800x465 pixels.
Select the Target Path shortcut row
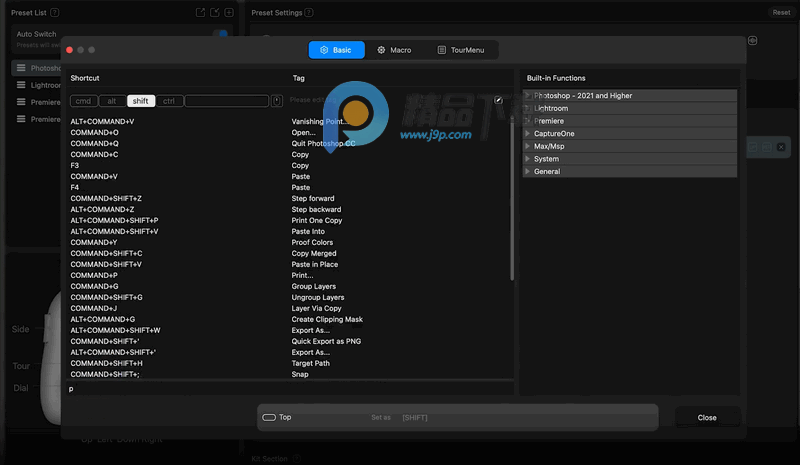coord(290,363)
